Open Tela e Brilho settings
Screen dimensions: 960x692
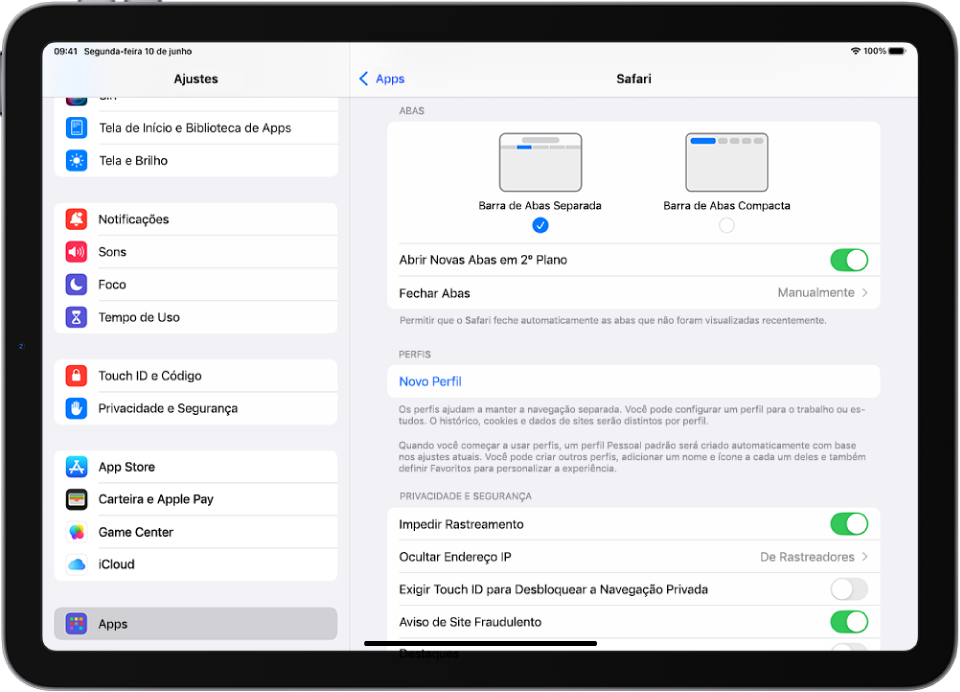click(x=196, y=160)
